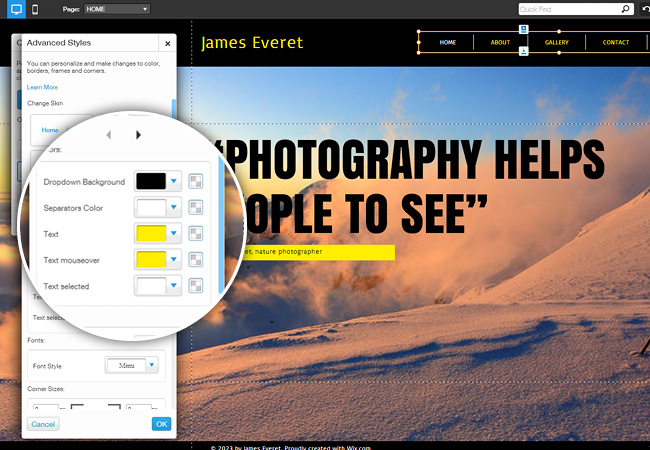650x450 pixels.
Task: Expand the Separators Color dropdown arrow
Action: [174, 207]
